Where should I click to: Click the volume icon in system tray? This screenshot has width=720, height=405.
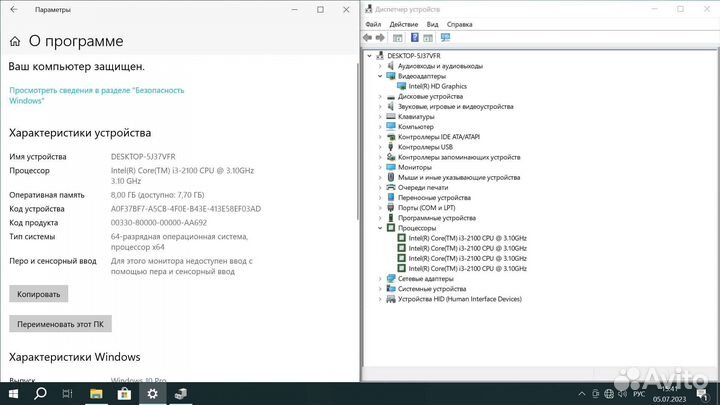click(x=623, y=394)
